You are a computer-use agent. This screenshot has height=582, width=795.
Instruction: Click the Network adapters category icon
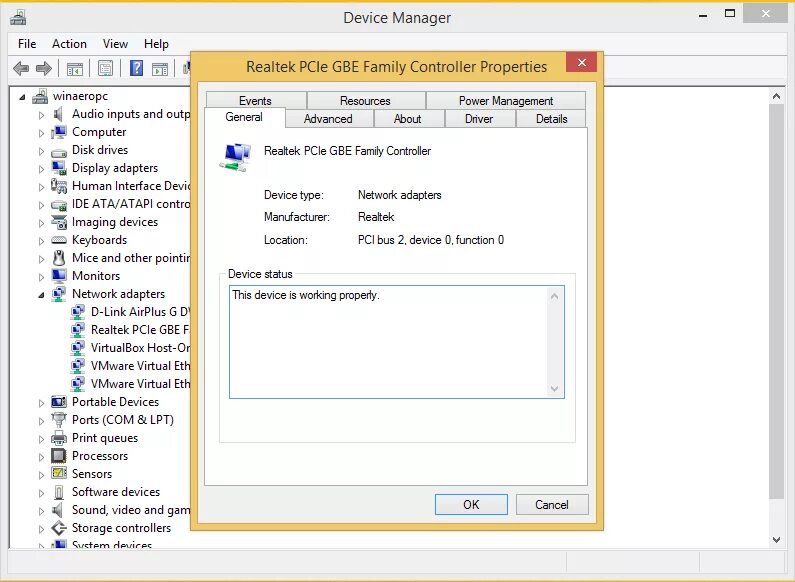pyautogui.click(x=59, y=294)
